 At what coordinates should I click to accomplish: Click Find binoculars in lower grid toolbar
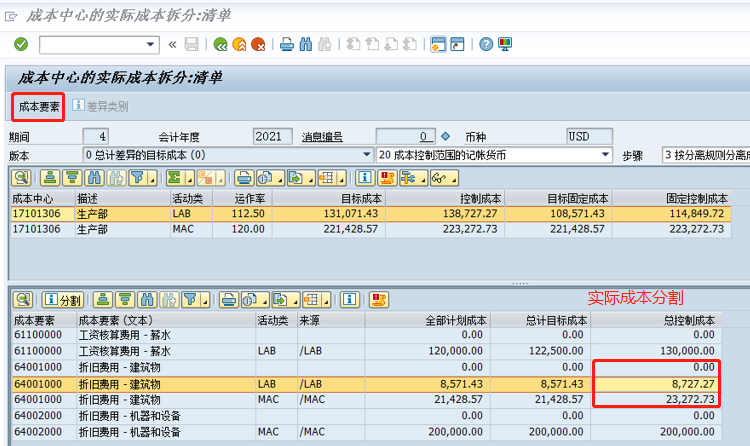[147, 300]
